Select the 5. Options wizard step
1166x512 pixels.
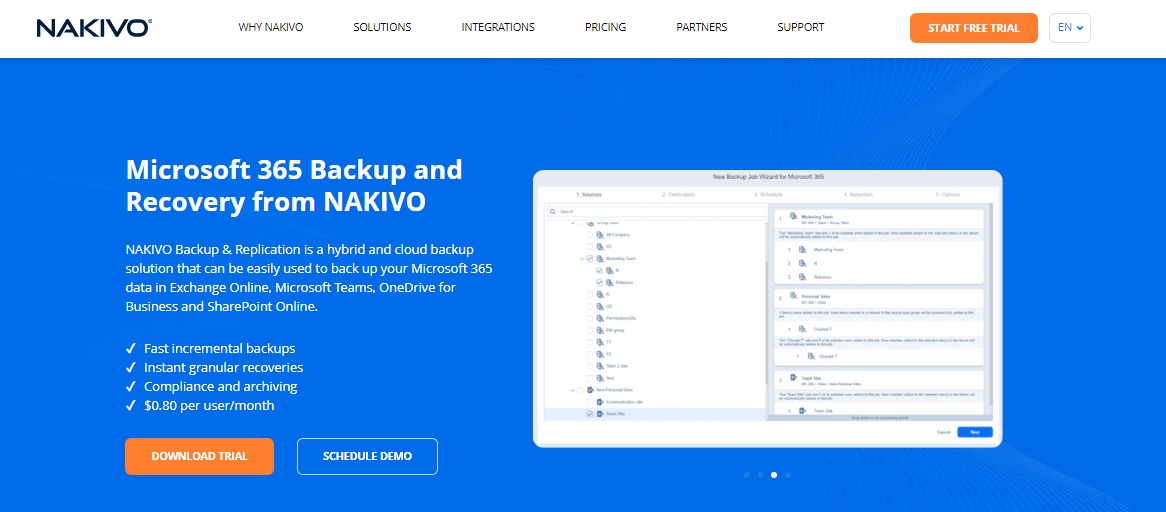[x=948, y=195]
